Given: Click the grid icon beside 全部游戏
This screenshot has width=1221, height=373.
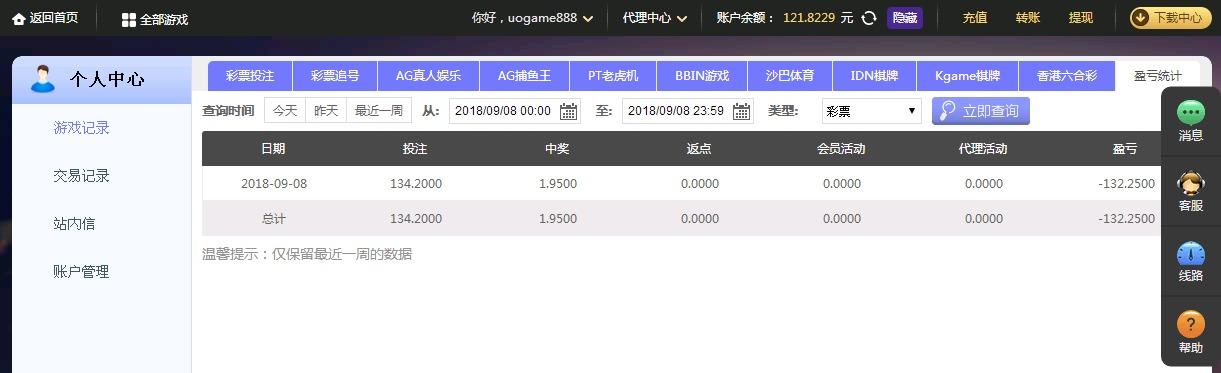Looking at the screenshot, I should (x=128, y=19).
